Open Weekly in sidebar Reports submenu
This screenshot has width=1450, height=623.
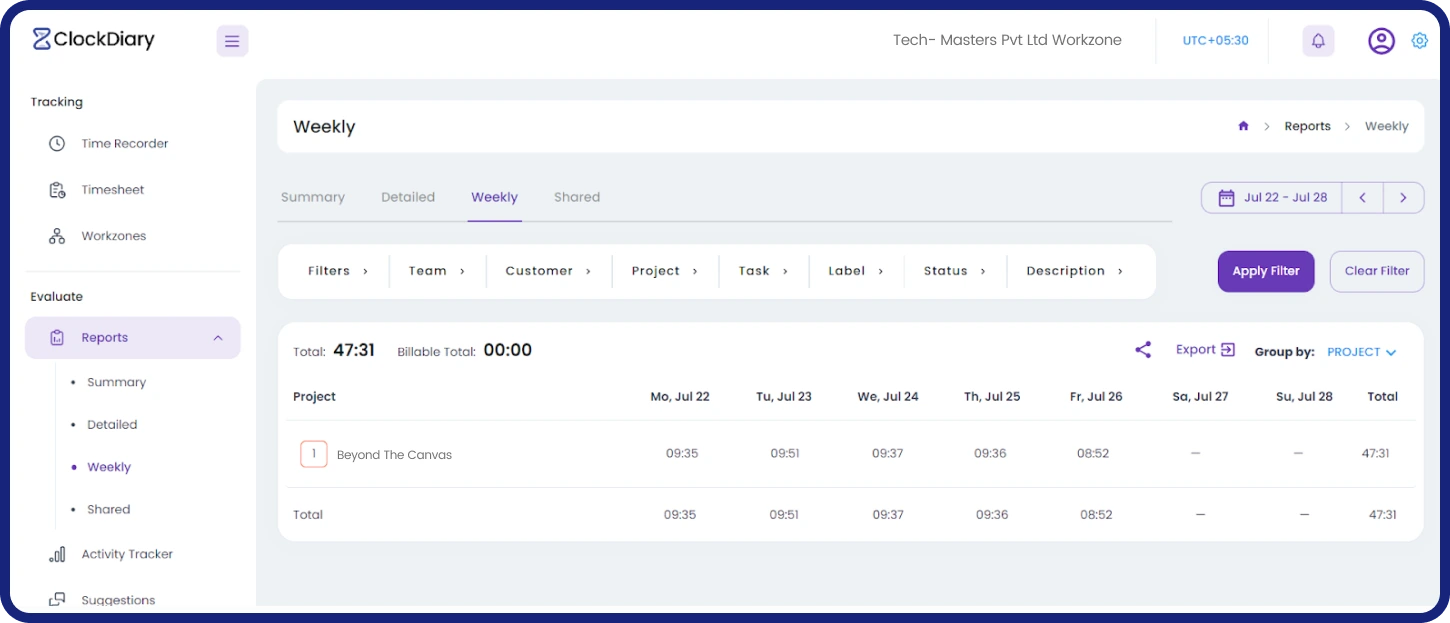coord(109,467)
